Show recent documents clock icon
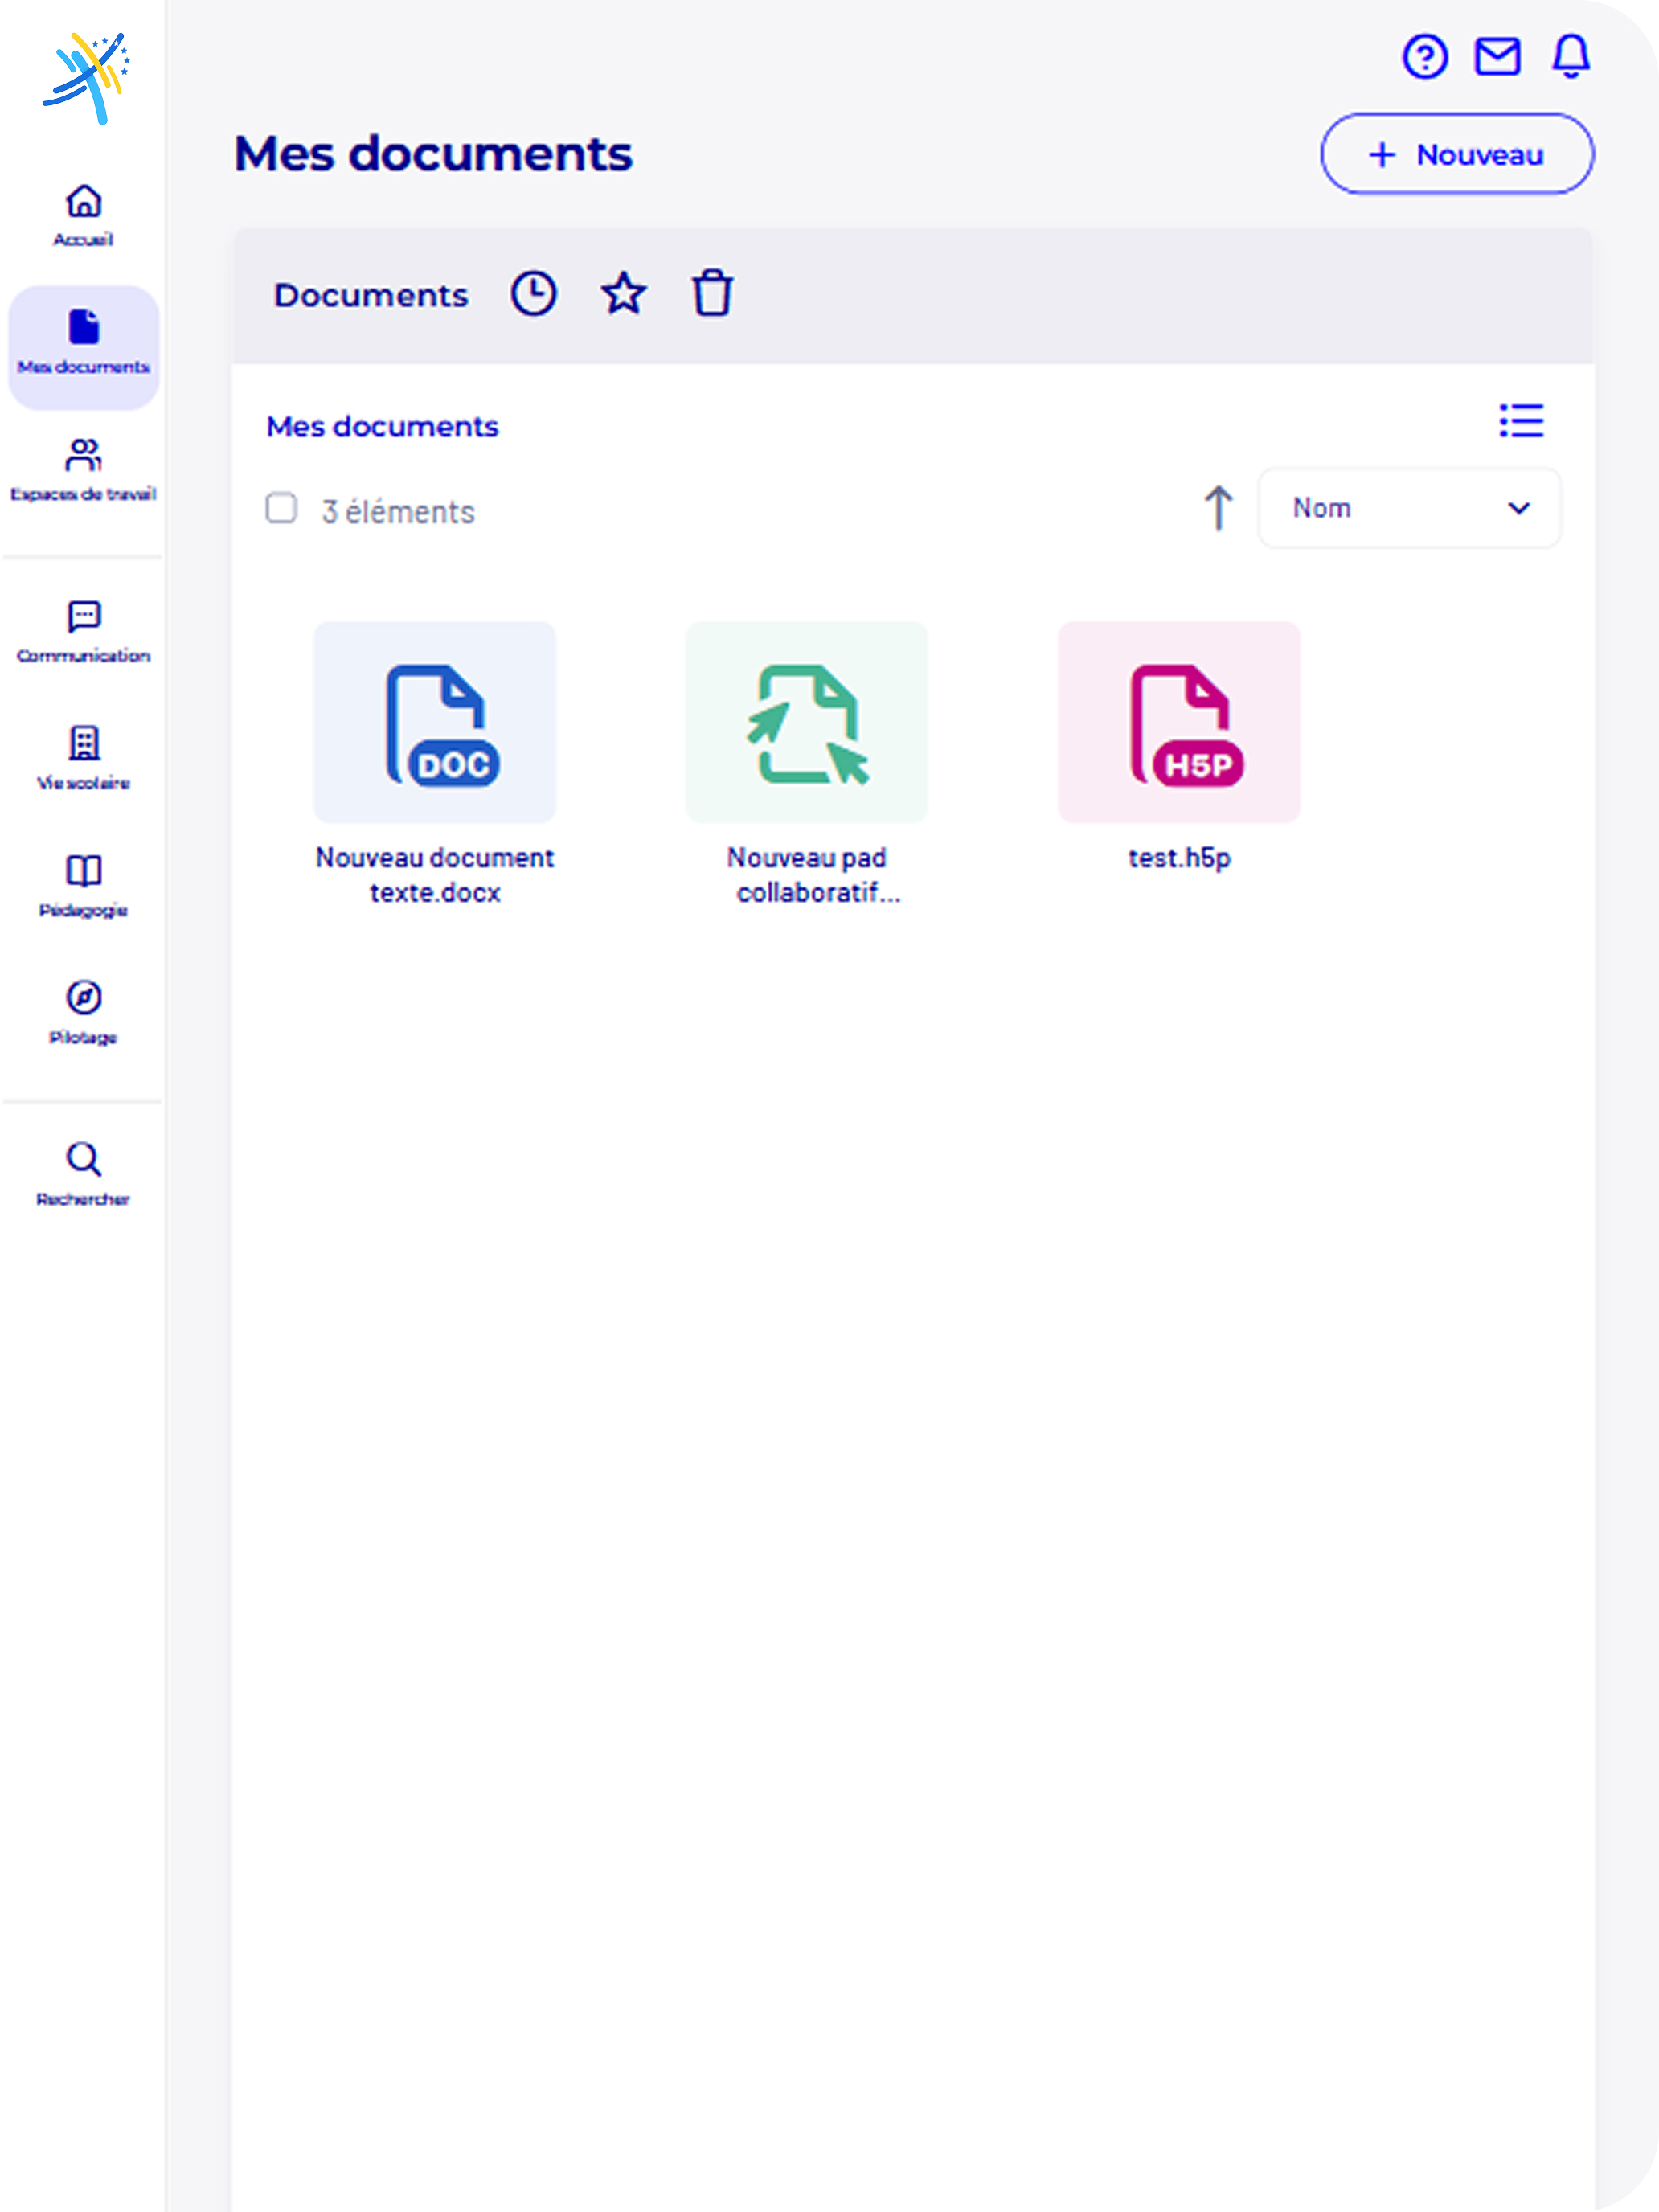 point(534,294)
